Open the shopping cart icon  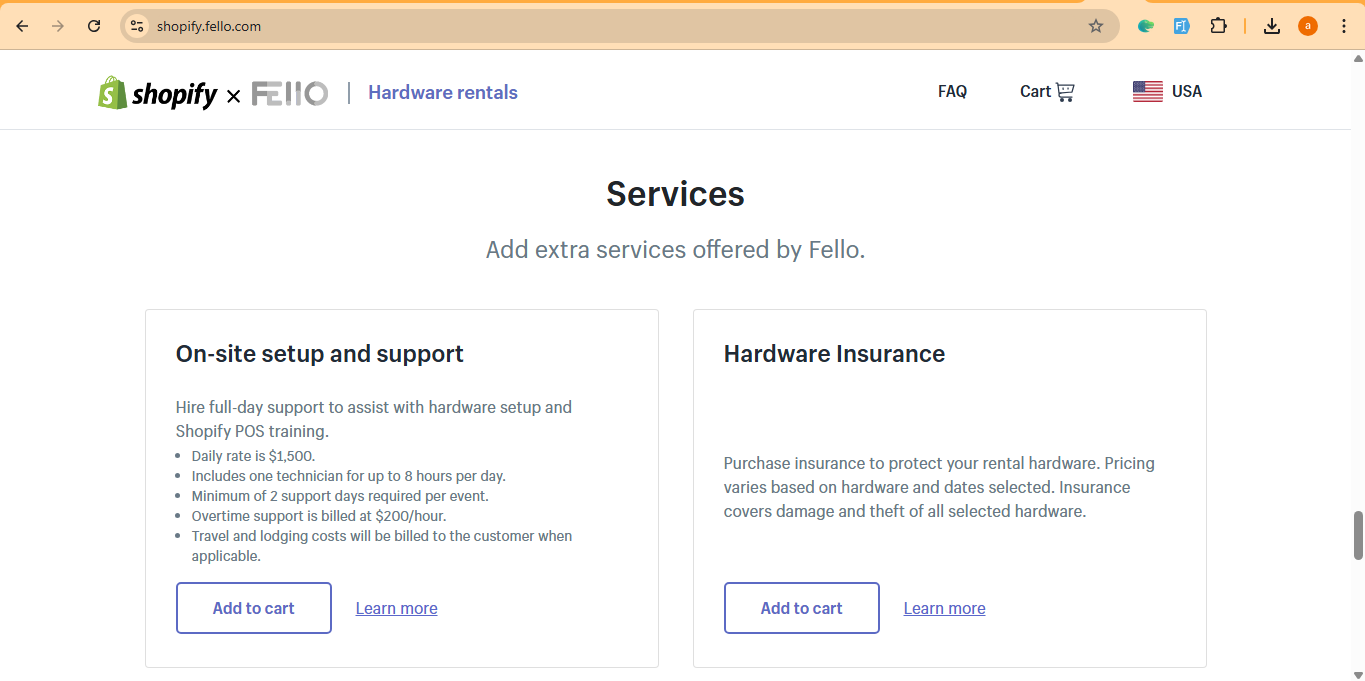pyautogui.click(x=1065, y=92)
